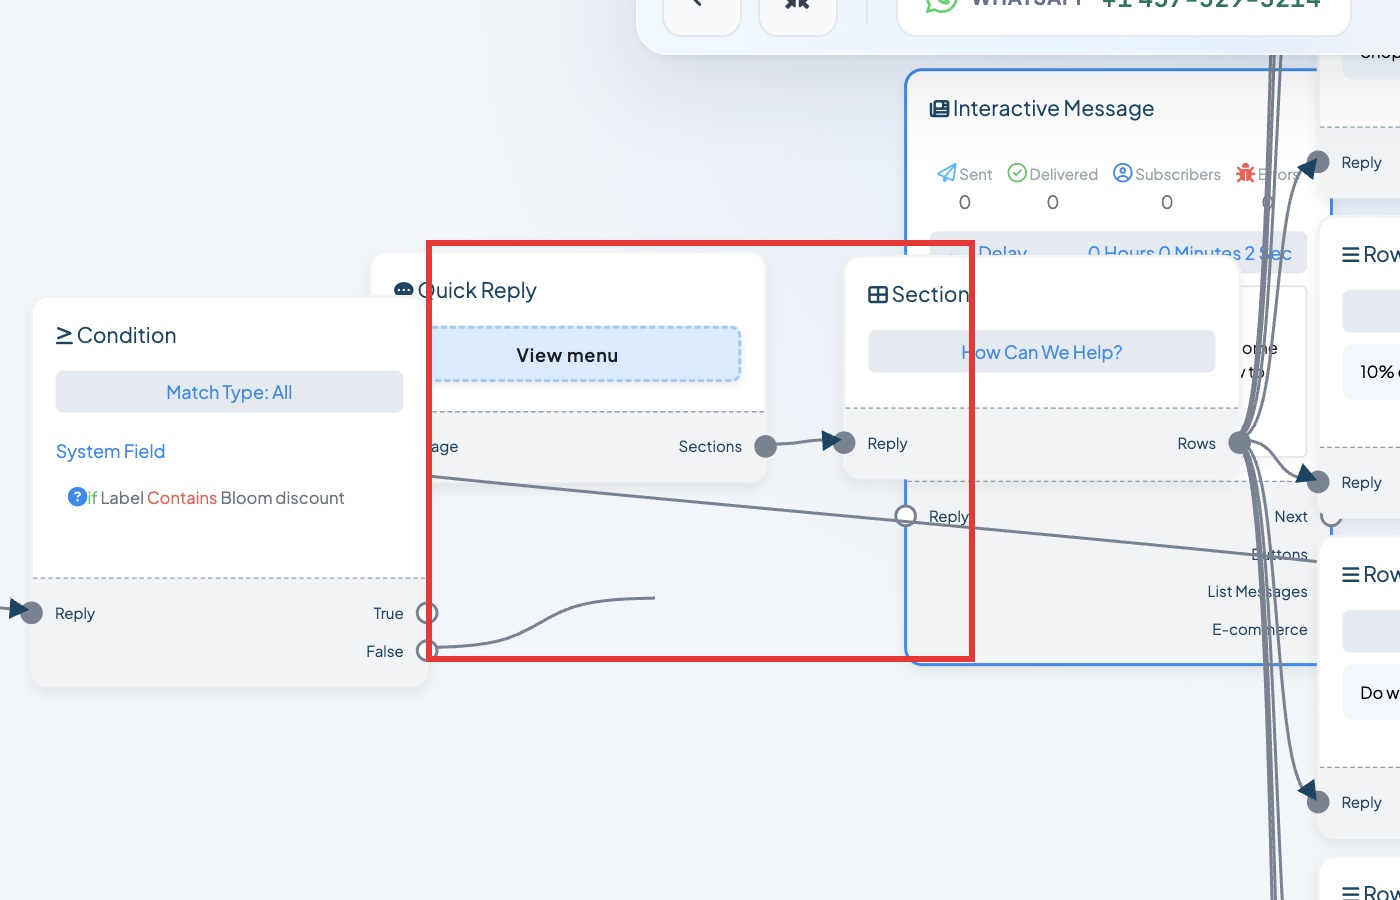
Task: Click the Match Type: All field
Action: tap(229, 392)
